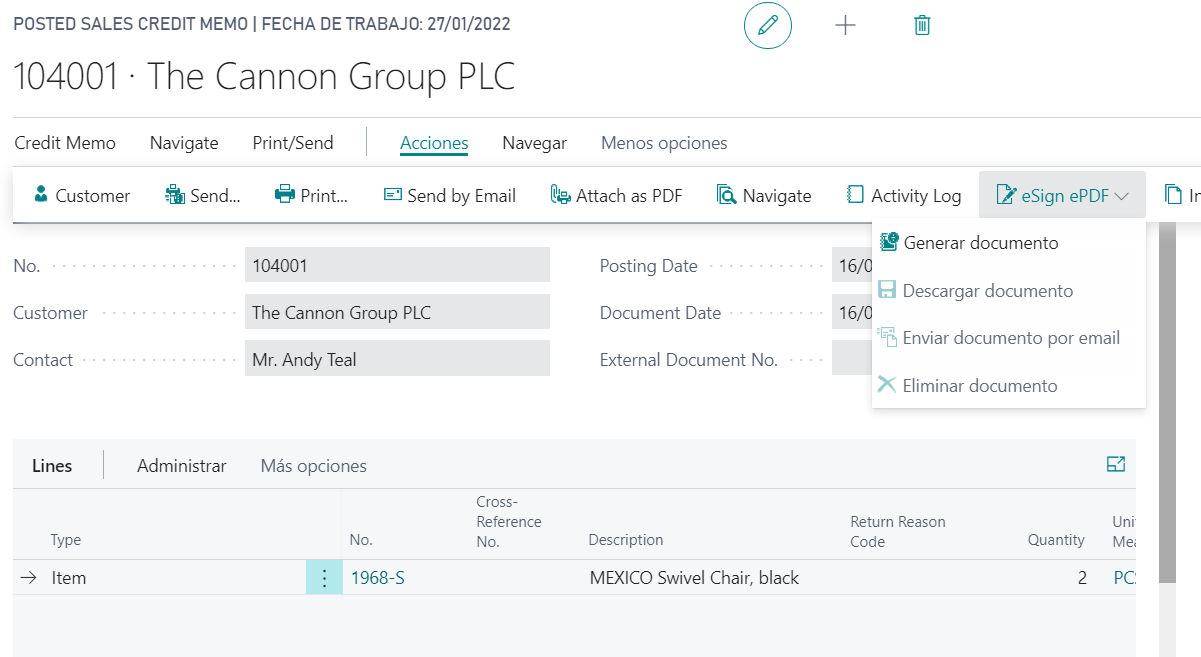The image size is (1201, 657).
Task: Click the pencil edit icon
Action: (767, 26)
